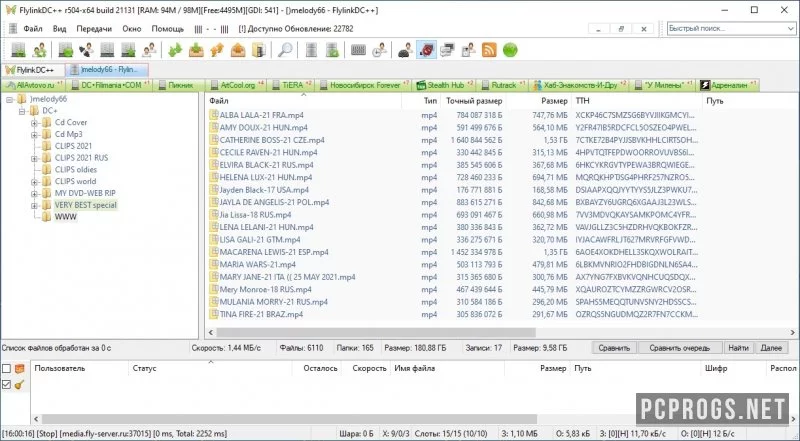
Task: Click the user with dark helmet icon
Action: pos(405,50)
